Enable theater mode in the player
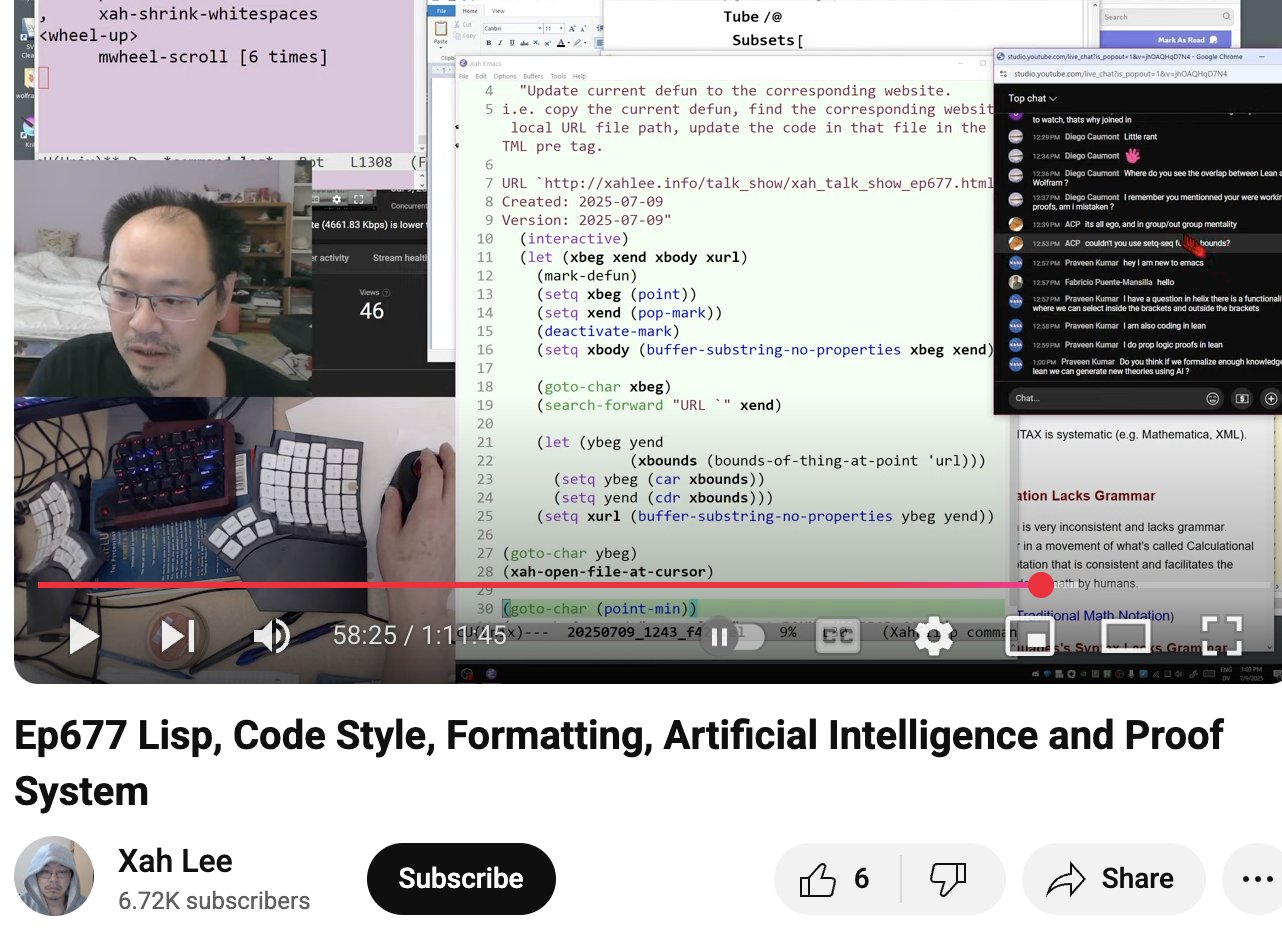Viewport: 1282px width, 940px height. click(1127, 636)
